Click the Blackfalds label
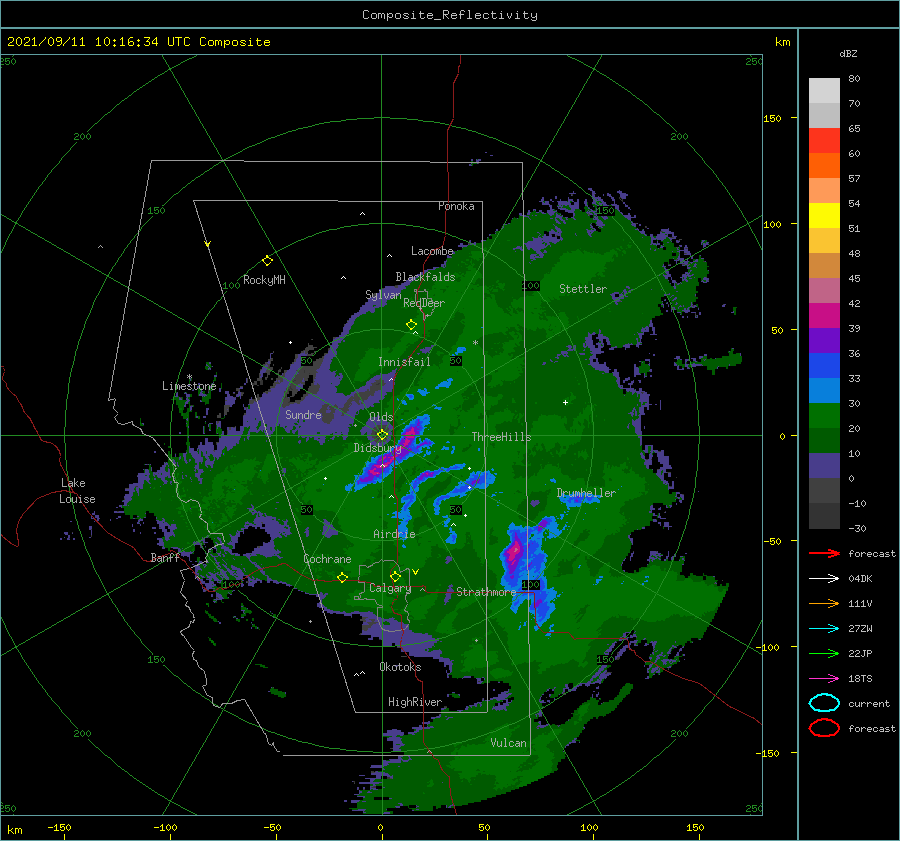This screenshot has height=841, width=900. [x=425, y=277]
